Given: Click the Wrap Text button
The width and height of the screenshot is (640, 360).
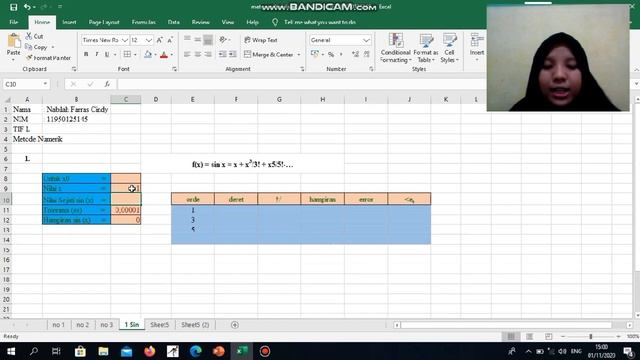Looking at the screenshot, I should (261, 40).
